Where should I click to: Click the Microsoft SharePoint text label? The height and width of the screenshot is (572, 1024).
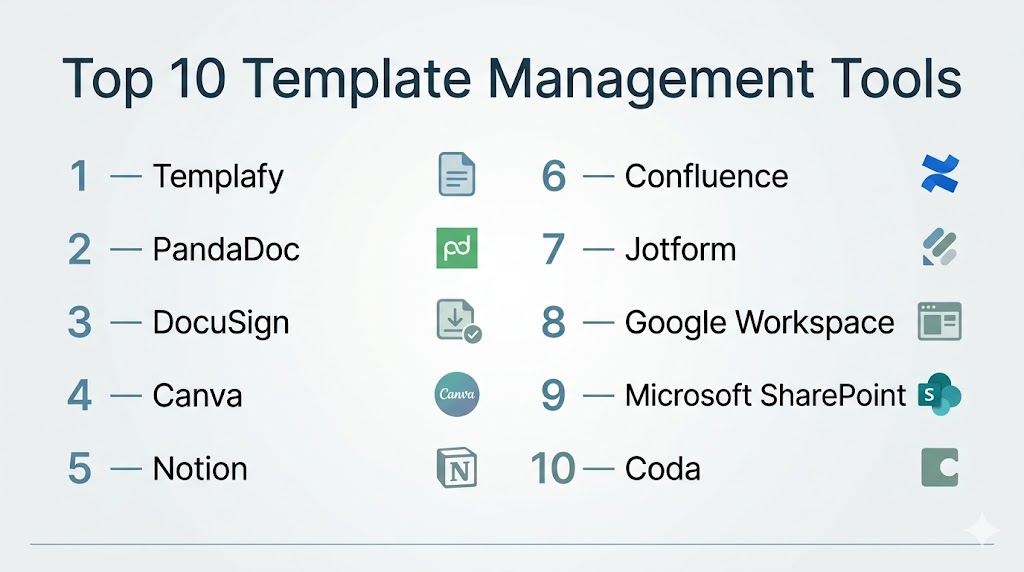click(765, 396)
